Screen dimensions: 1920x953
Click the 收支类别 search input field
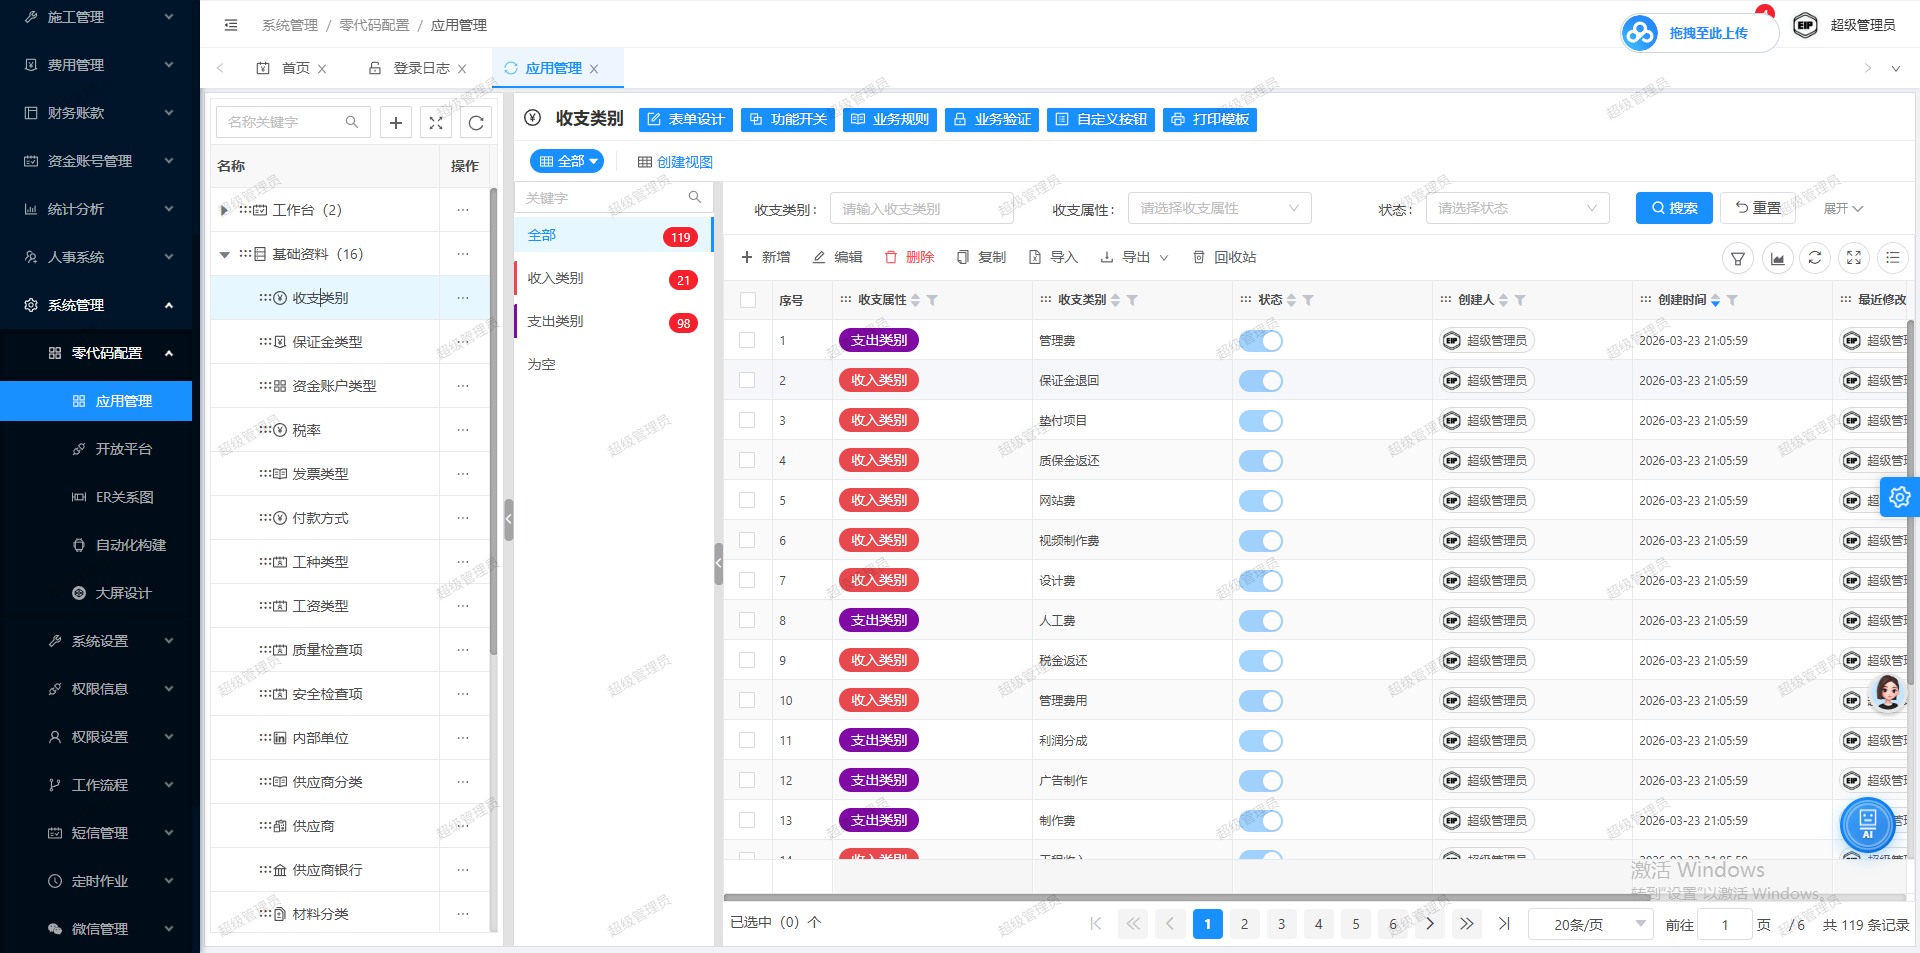921,208
